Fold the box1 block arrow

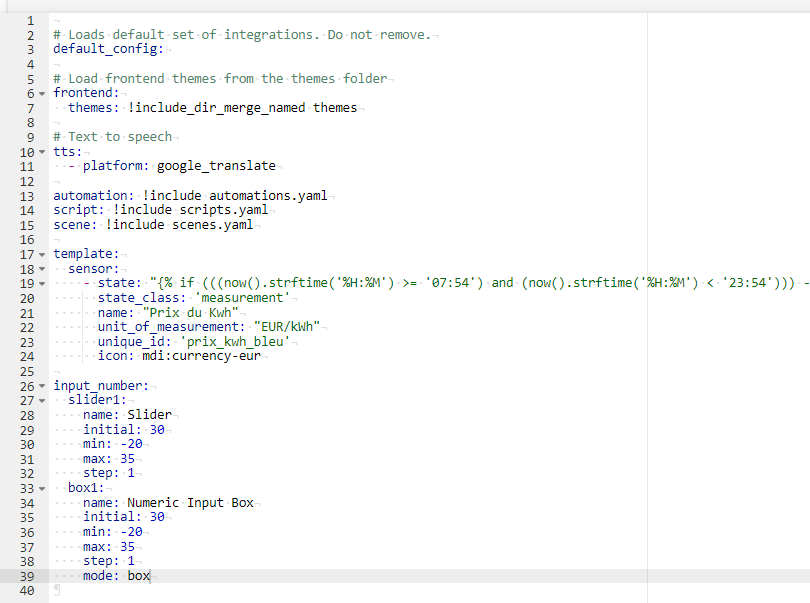point(42,488)
